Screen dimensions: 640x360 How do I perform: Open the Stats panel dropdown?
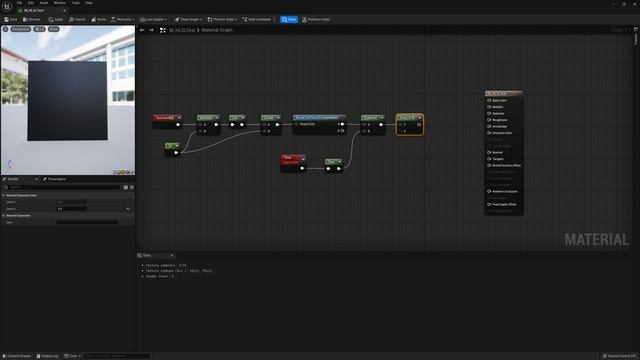click(172, 256)
